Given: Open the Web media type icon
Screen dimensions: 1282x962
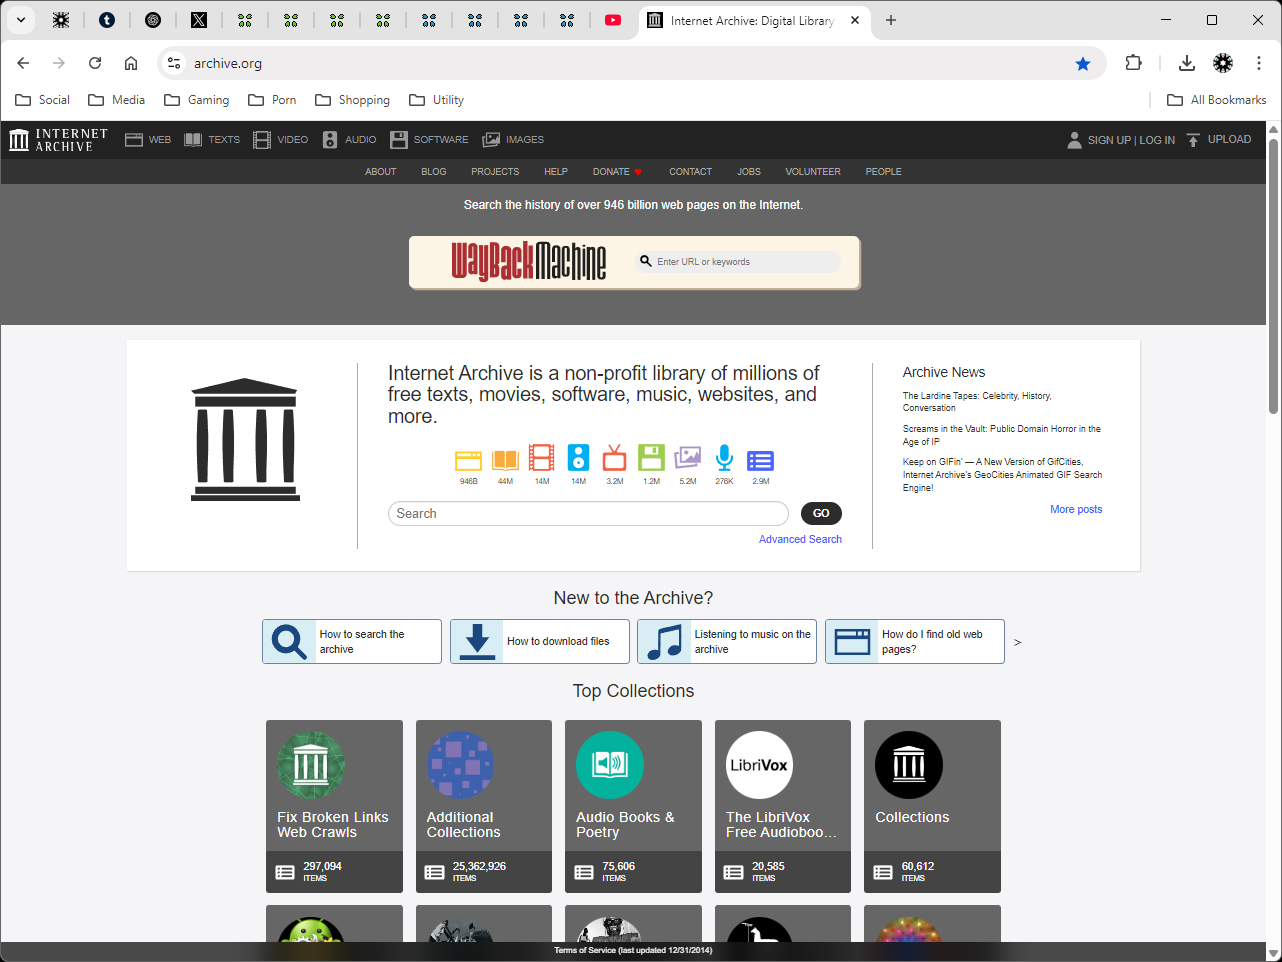Looking at the screenshot, I should (134, 140).
